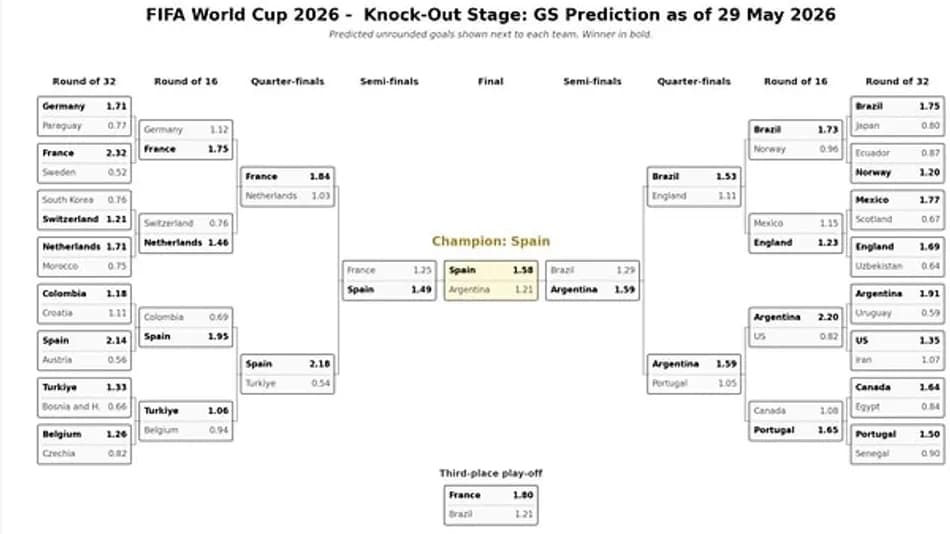This screenshot has width=950, height=534.
Task: Click the France vs Netherlands quarter-final box
Action: (288, 186)
